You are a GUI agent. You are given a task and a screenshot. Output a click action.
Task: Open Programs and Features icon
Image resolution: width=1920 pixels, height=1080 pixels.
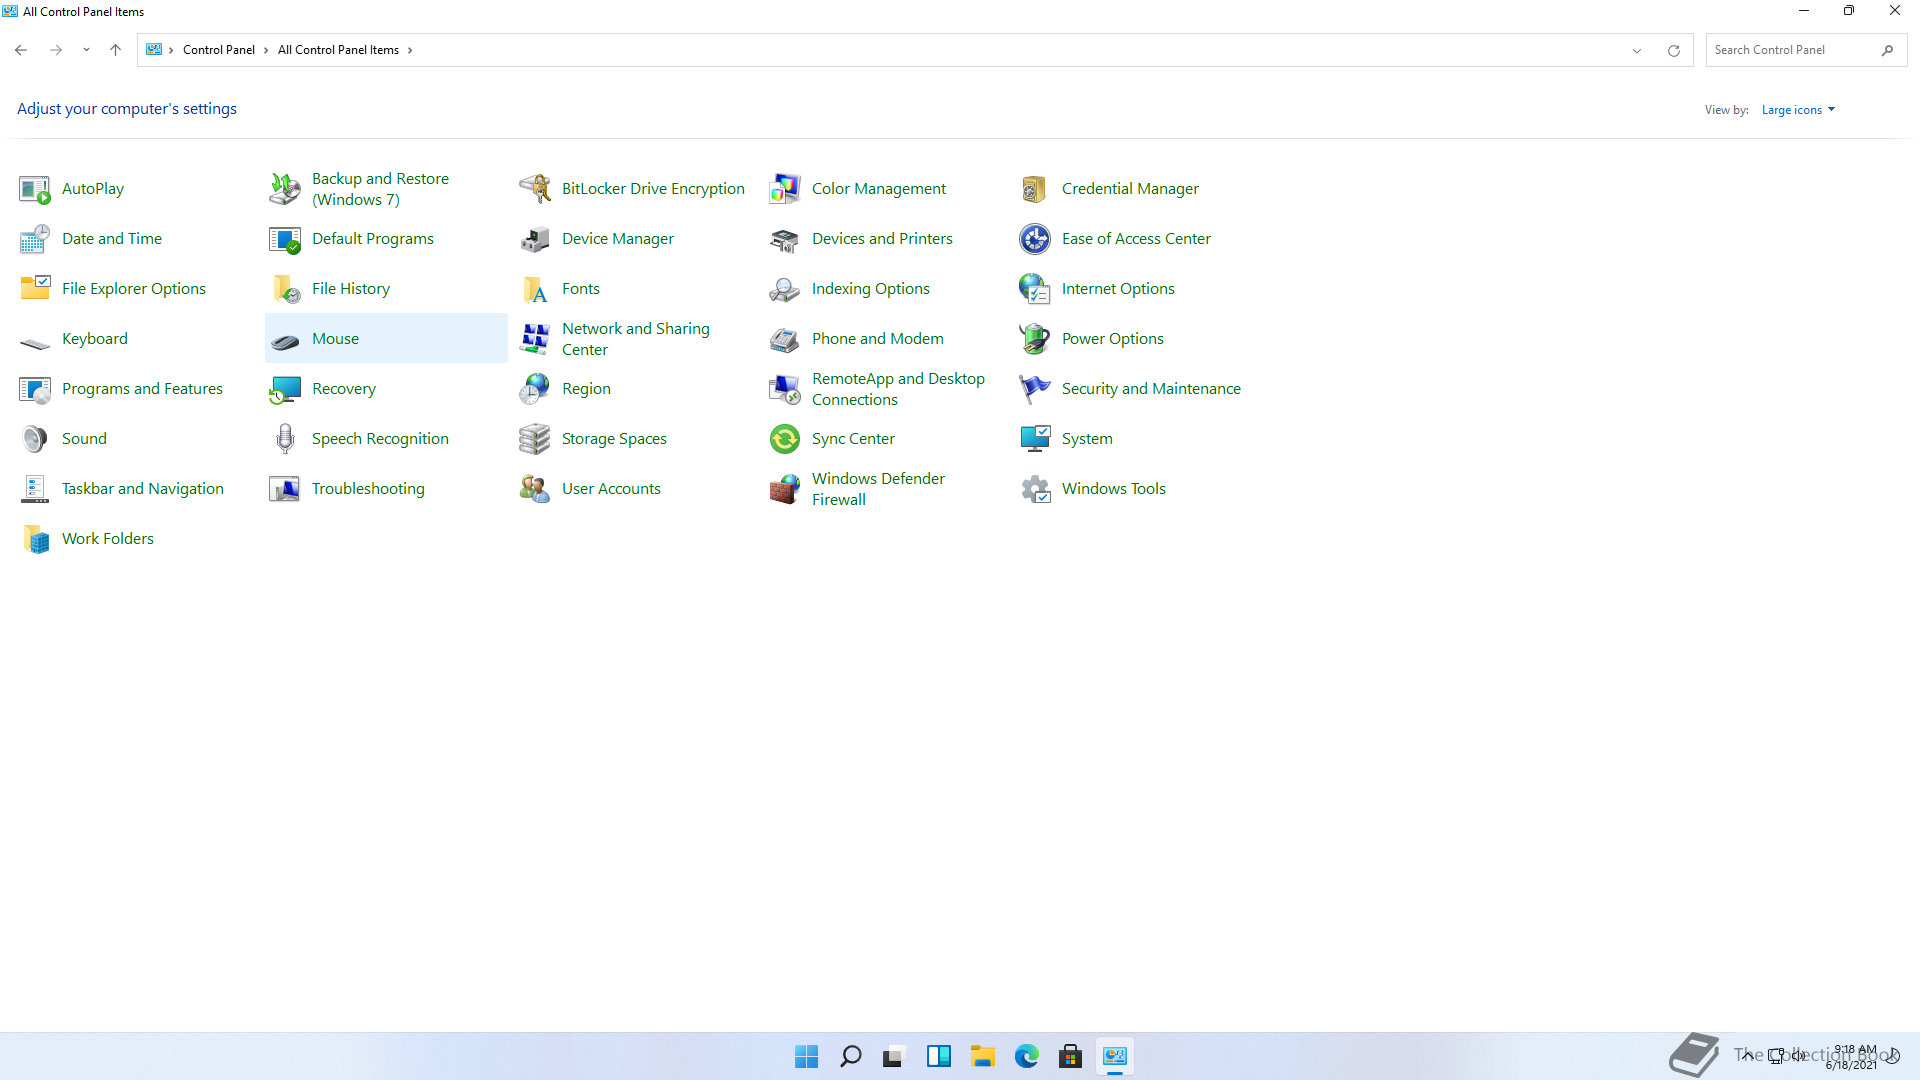click(x=35, y=389)
